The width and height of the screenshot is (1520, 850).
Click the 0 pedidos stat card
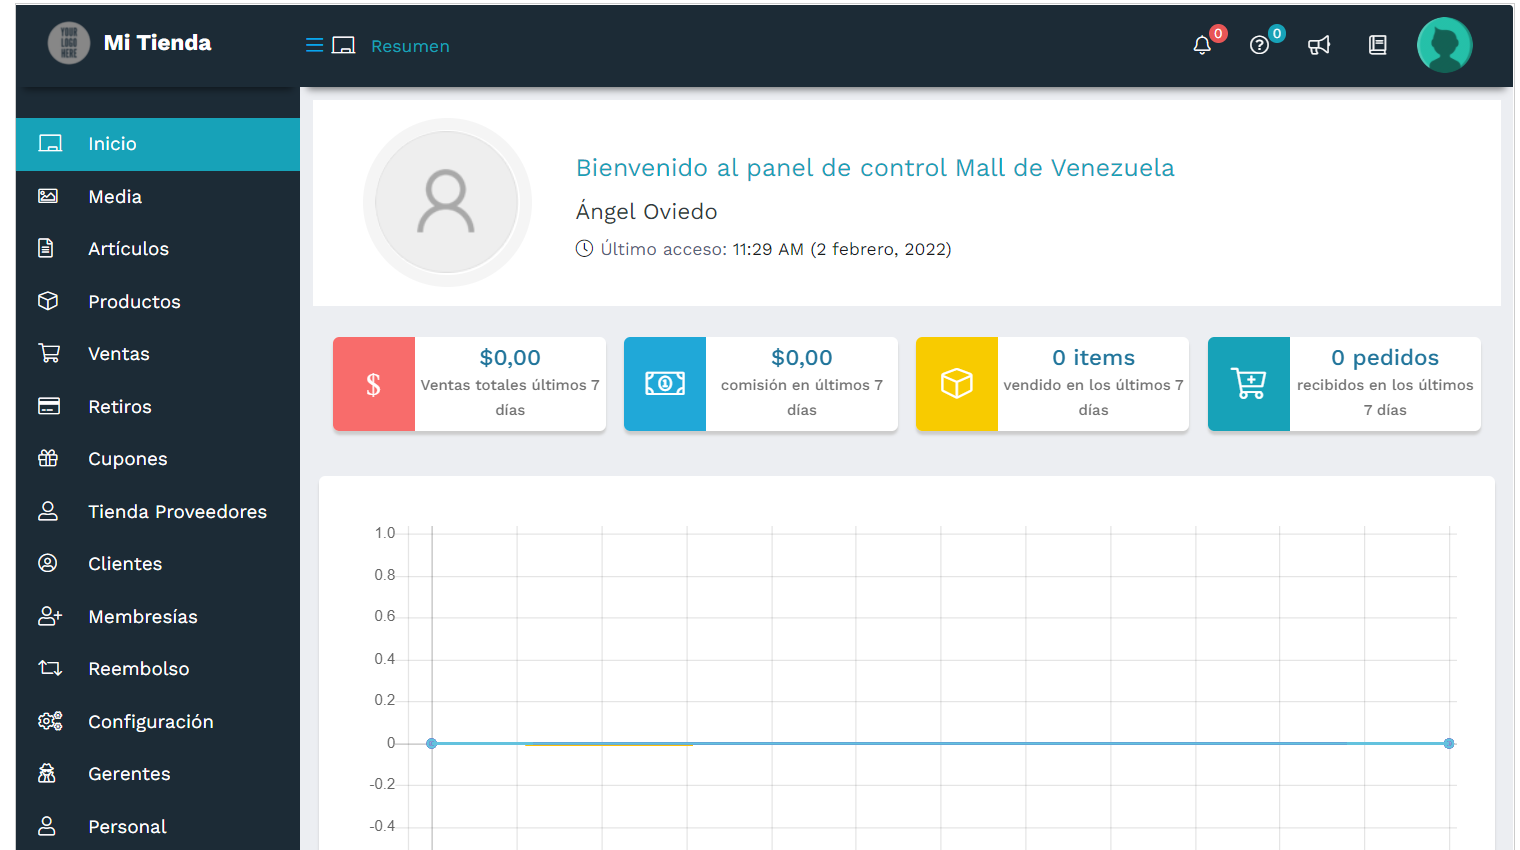click(1344, 384)
